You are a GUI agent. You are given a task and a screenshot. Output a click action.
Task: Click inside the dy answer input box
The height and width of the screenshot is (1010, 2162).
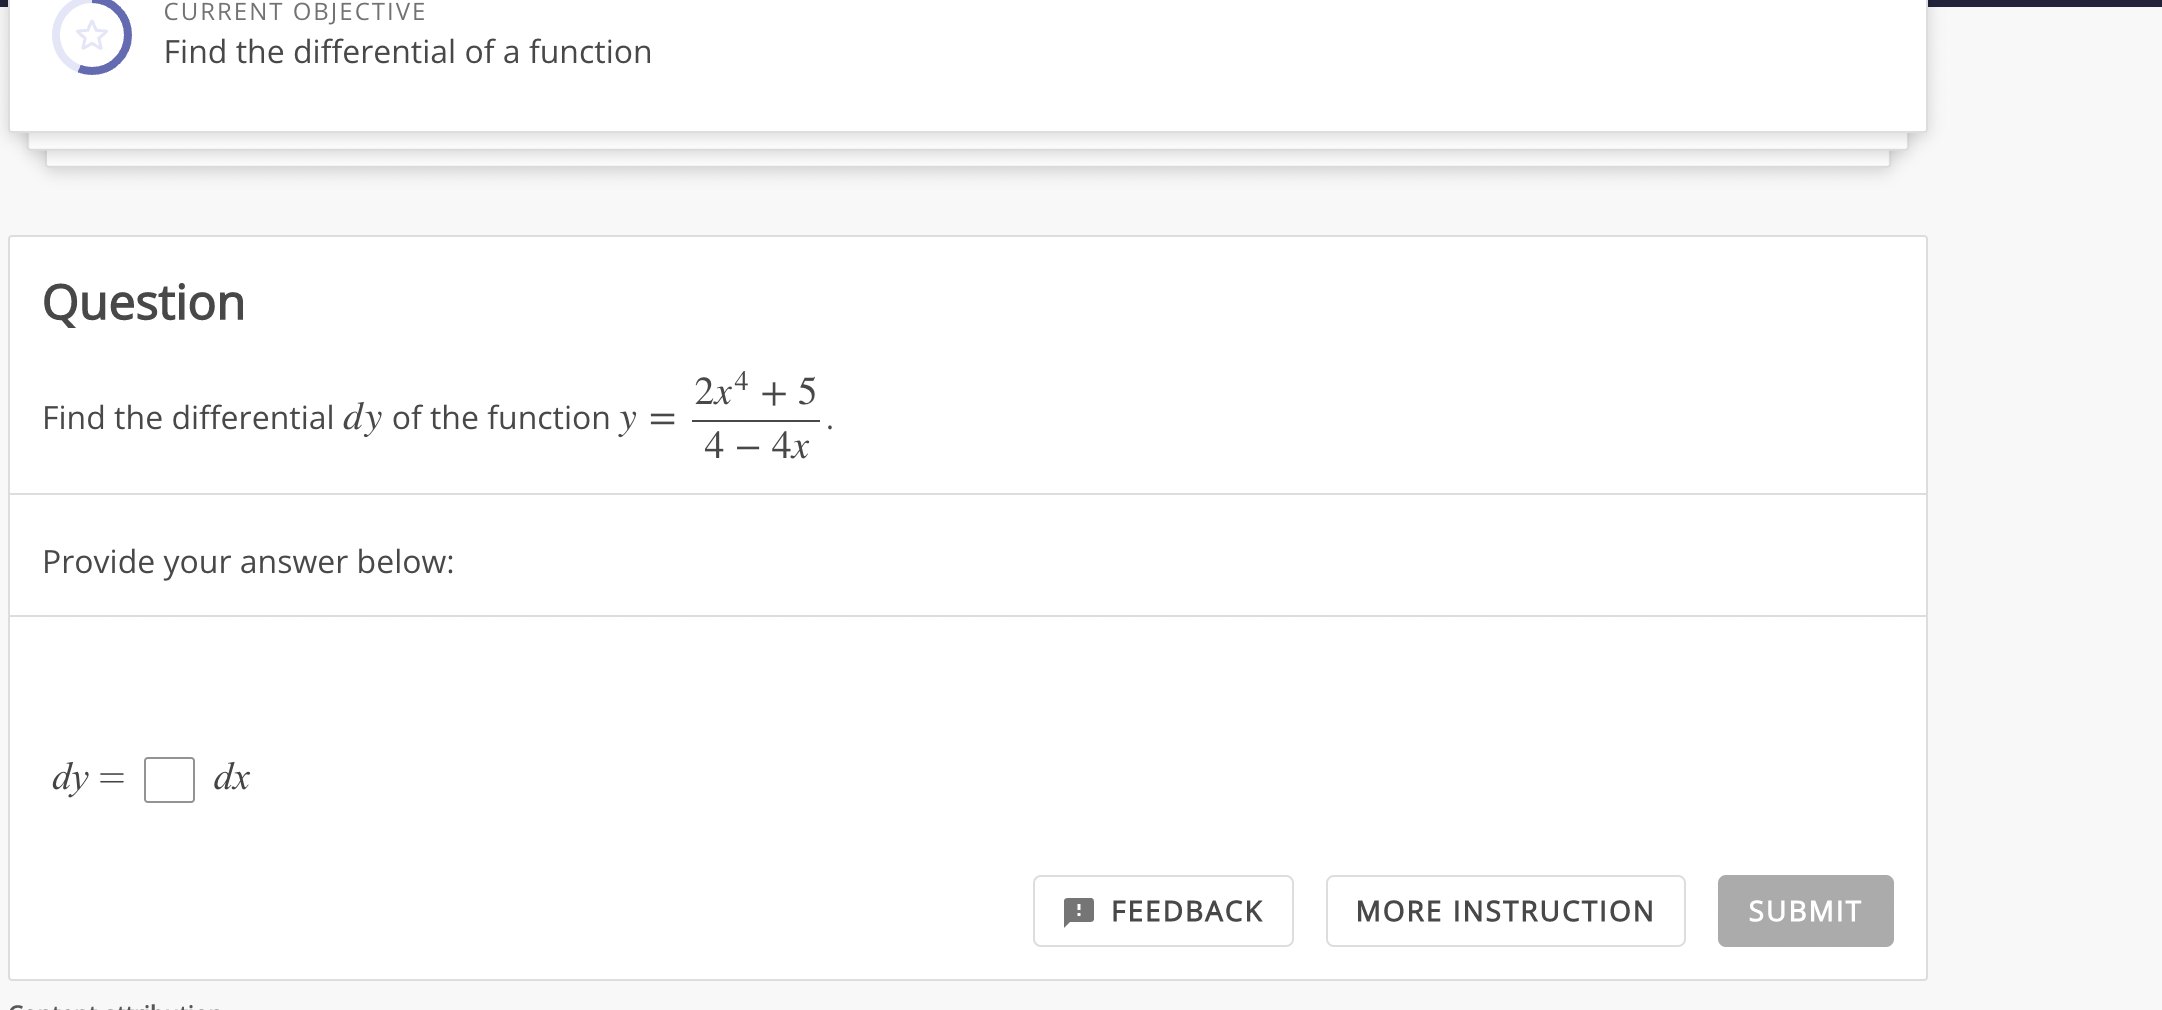(x=170, y=779)
